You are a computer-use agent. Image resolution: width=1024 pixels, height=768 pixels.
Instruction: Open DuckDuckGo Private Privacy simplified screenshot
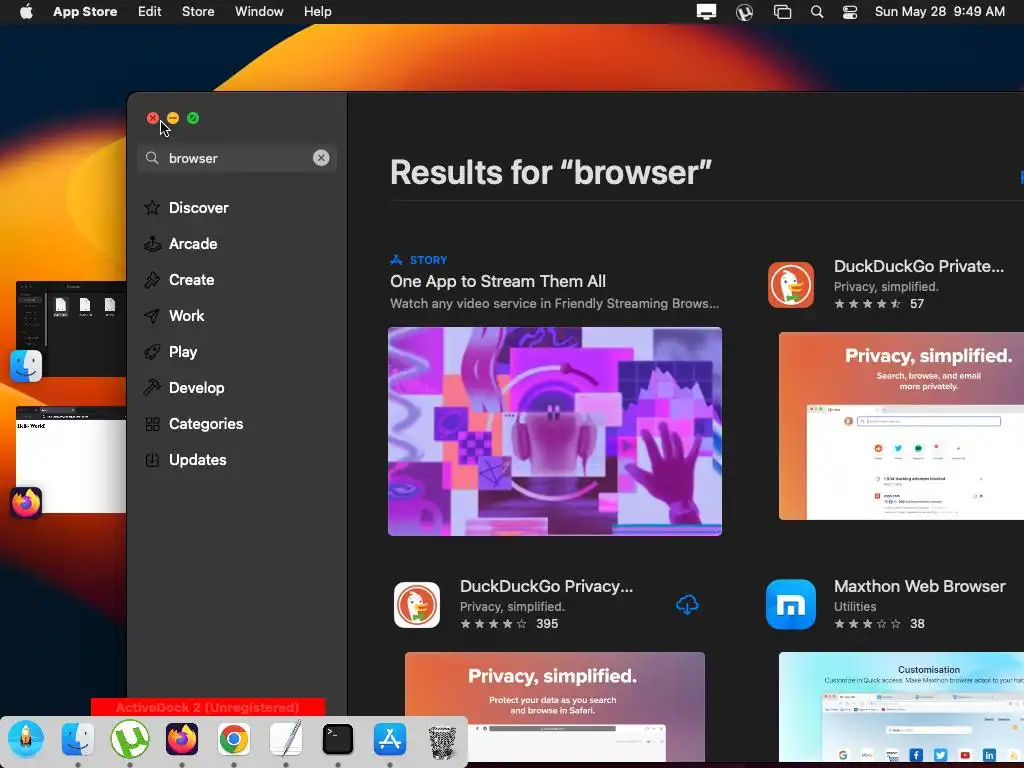pos(901,426)
